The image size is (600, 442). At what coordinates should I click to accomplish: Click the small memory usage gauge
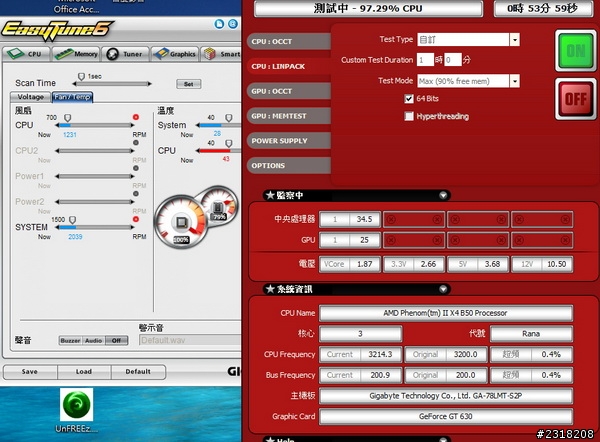(x=221, y=205)
